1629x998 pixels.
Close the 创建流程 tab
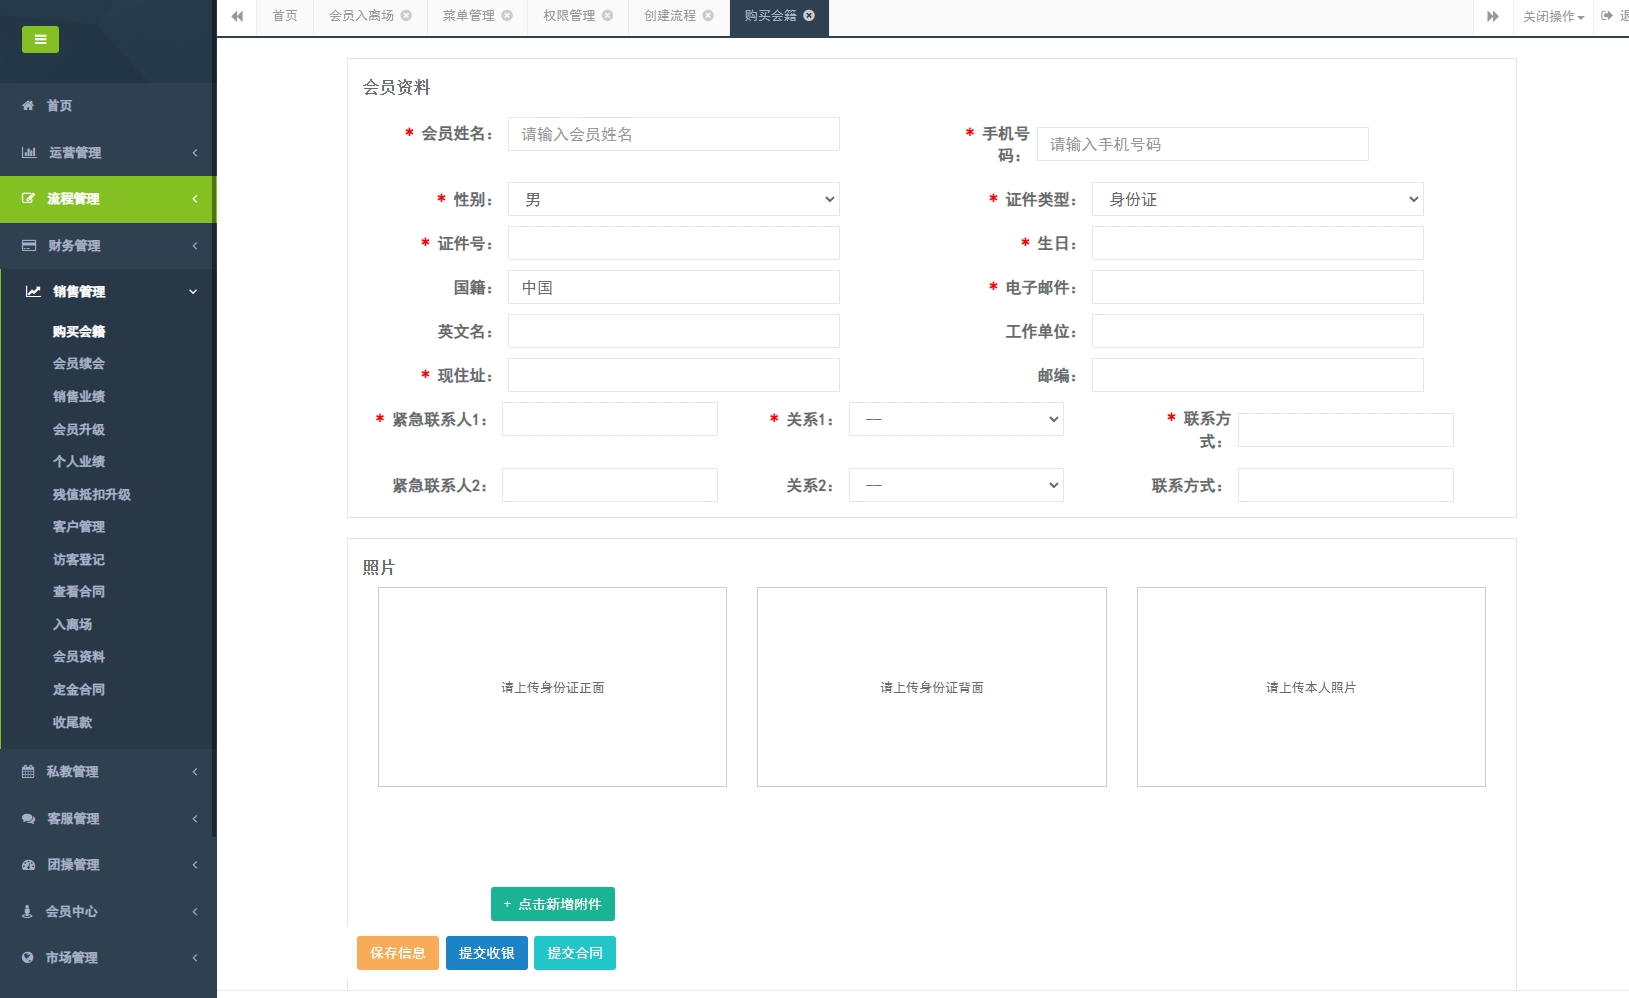[708, 15]
